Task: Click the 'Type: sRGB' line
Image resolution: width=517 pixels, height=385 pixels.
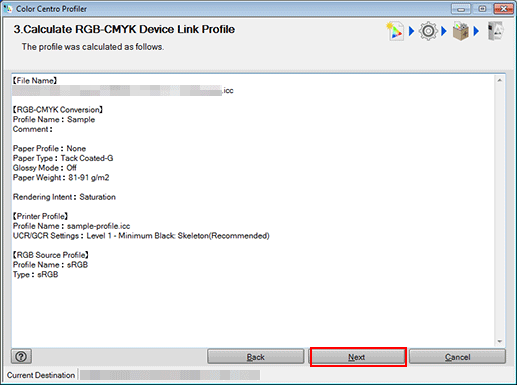Action: pos(36,274)
